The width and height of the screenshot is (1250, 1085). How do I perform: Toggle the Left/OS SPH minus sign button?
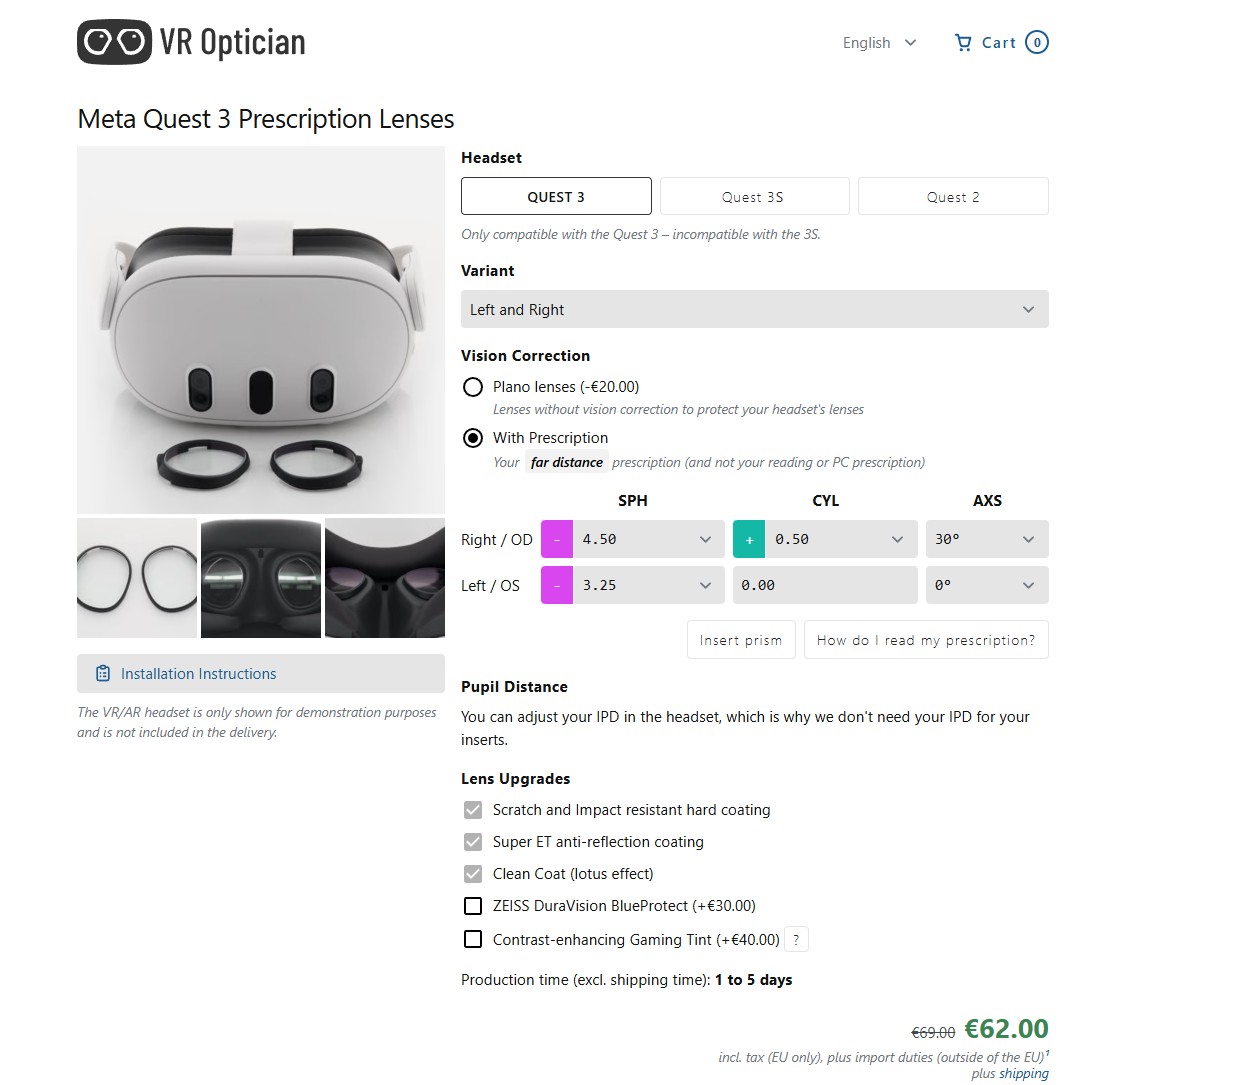pyautogui.click(x=557, y=585)
